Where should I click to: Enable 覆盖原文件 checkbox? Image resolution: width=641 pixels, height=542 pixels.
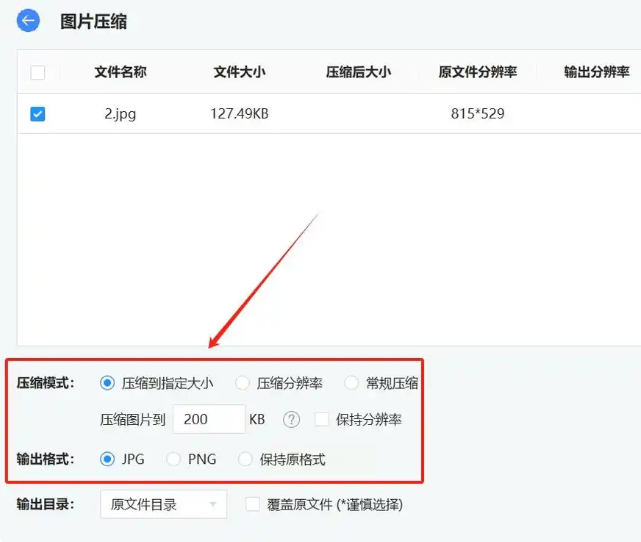pyautogui.click(x=252, y=504)
